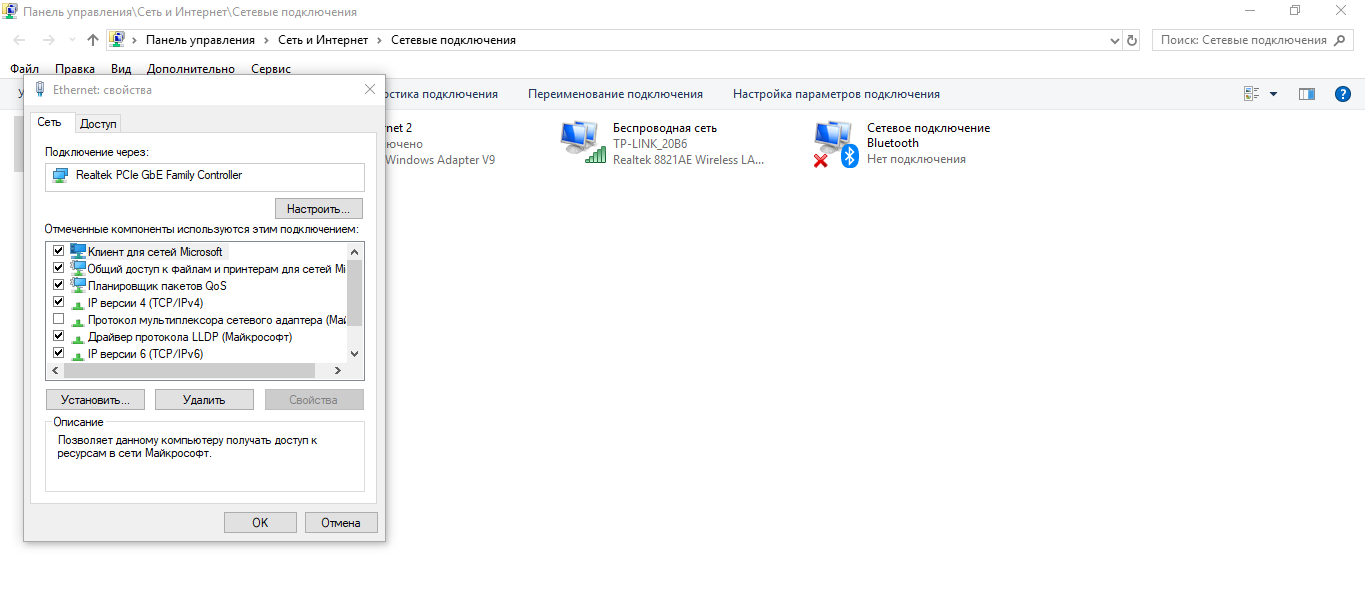The image size is (1365, 599).
Task: Select the Bluetooth network connection icon
Action: [837, 144]
